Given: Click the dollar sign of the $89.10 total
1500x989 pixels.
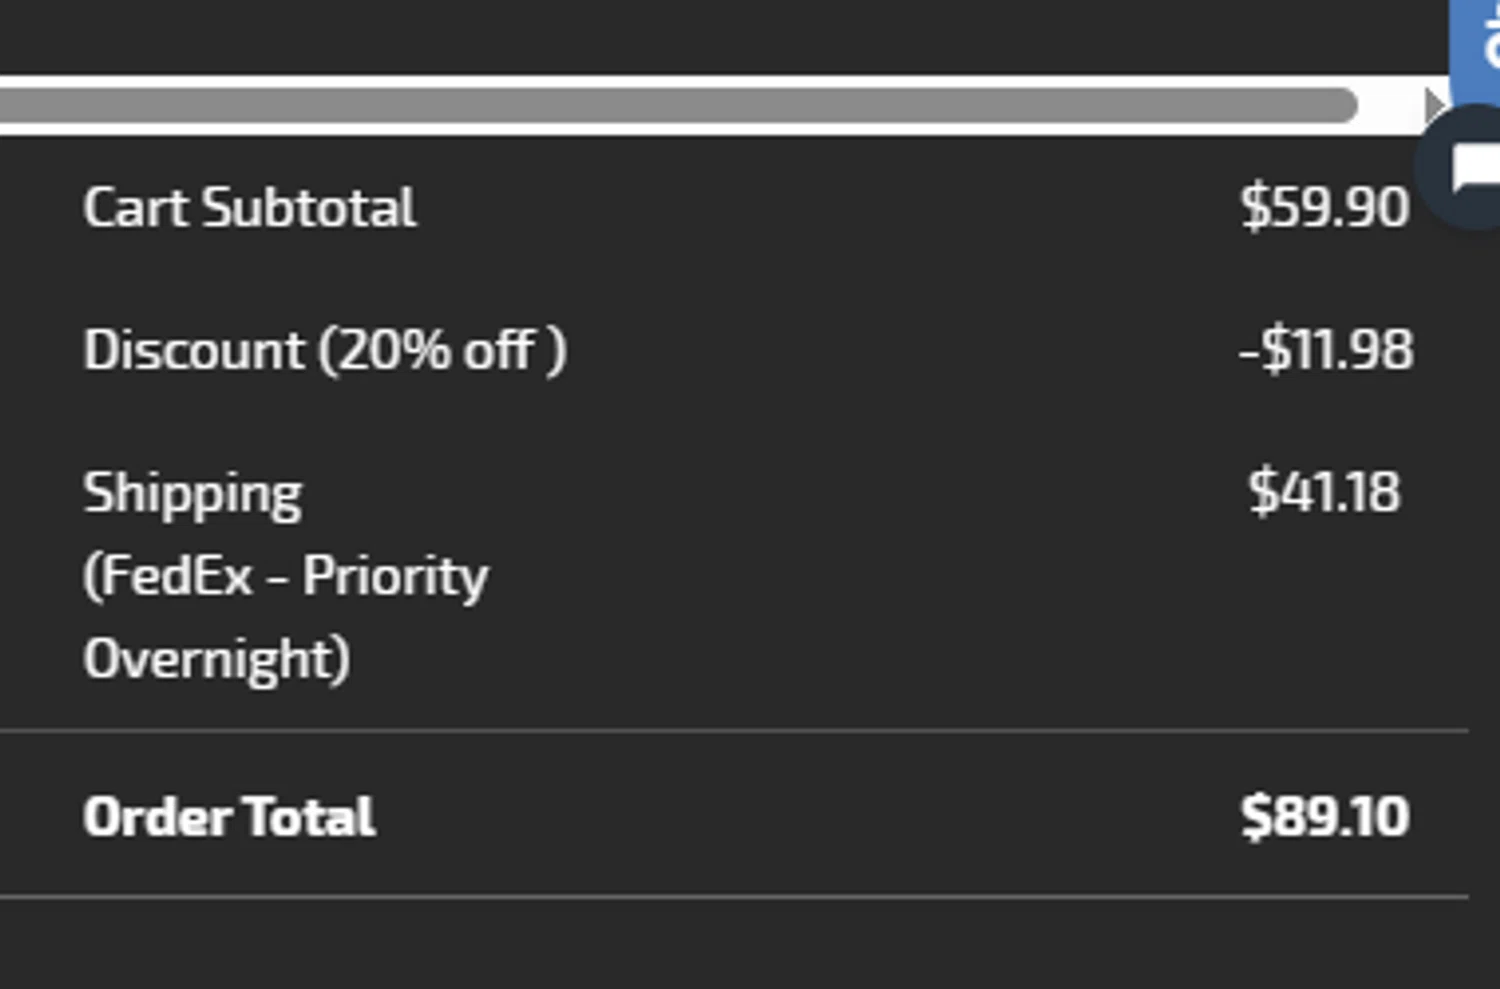Looking at the screenshot, I should 1254,817.
